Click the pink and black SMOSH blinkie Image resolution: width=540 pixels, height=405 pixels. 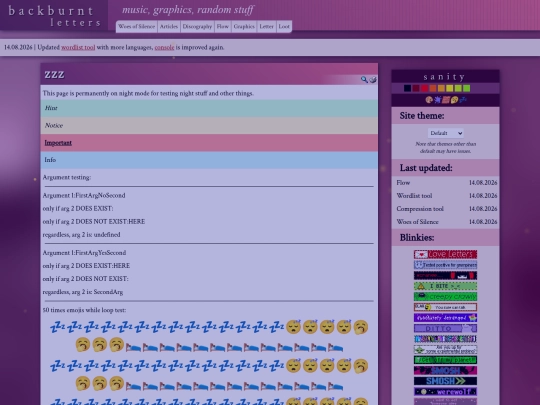[x=445, y=371]
